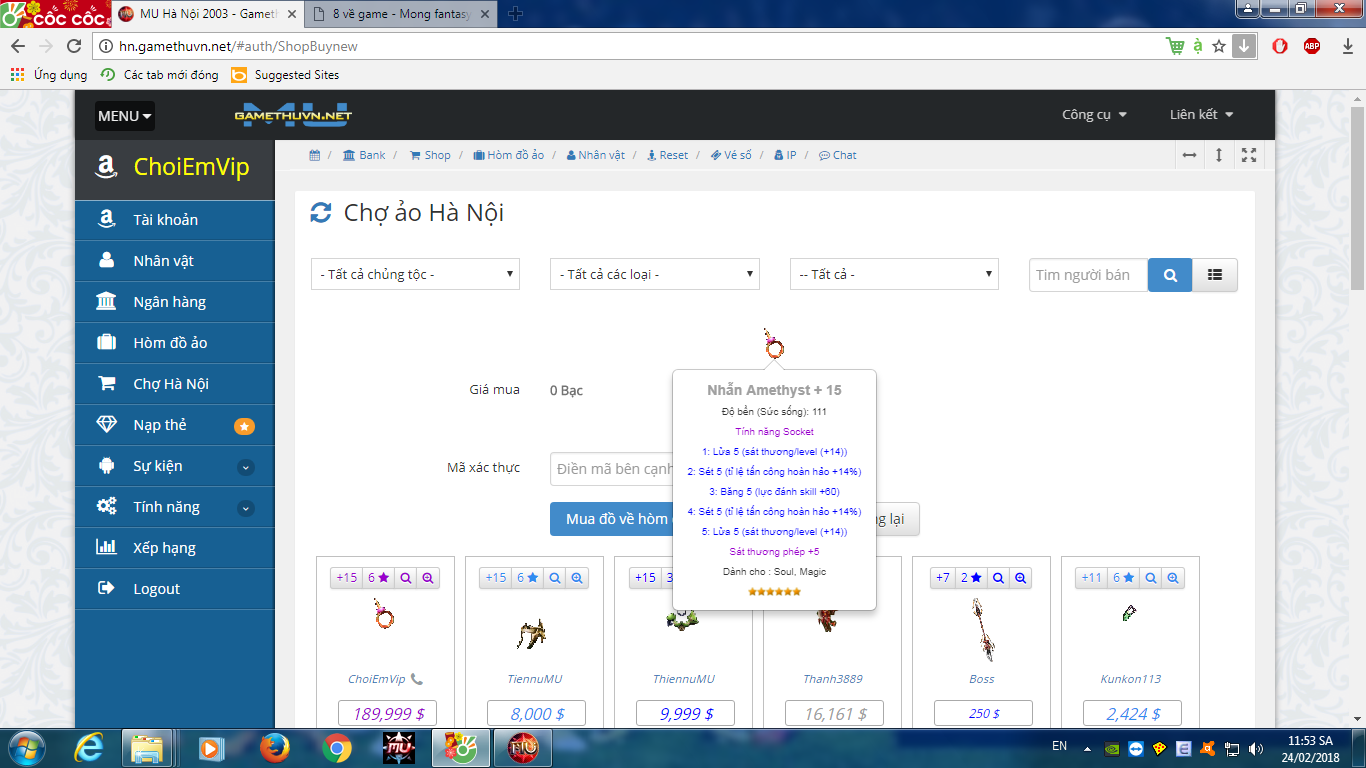1366x768 pixels.
Task: Click Vé số breadcrumb link
Action: click(x=731, y=155)
